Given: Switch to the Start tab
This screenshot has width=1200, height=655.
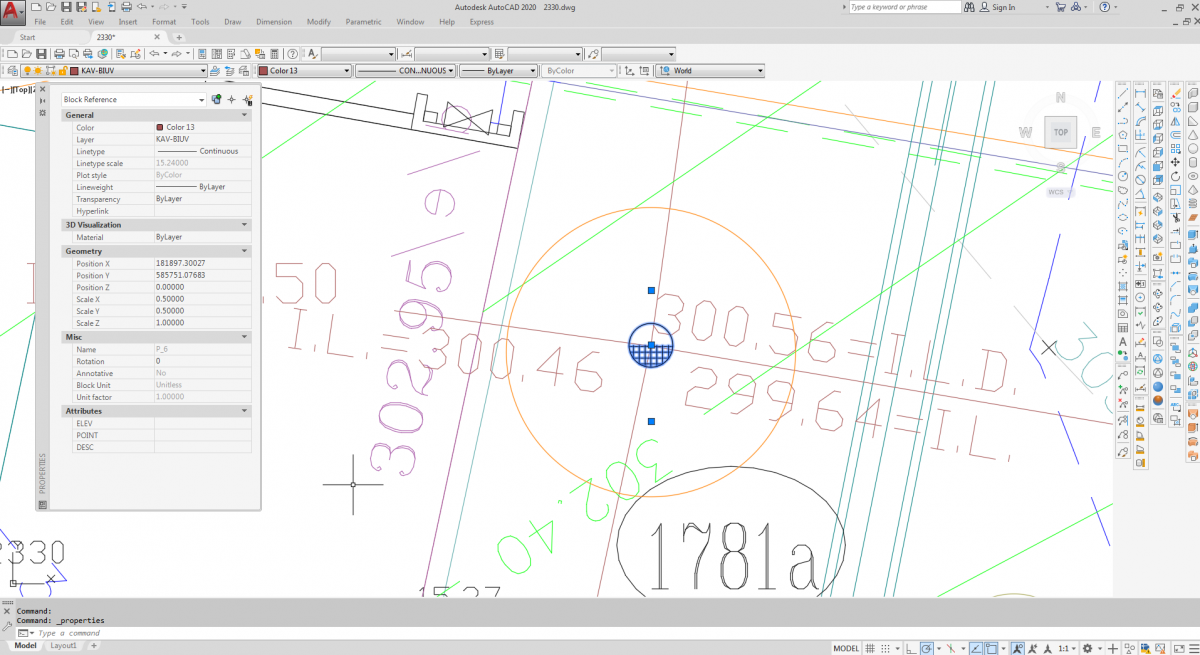Looking at the screenshot, I should [28, 37].
